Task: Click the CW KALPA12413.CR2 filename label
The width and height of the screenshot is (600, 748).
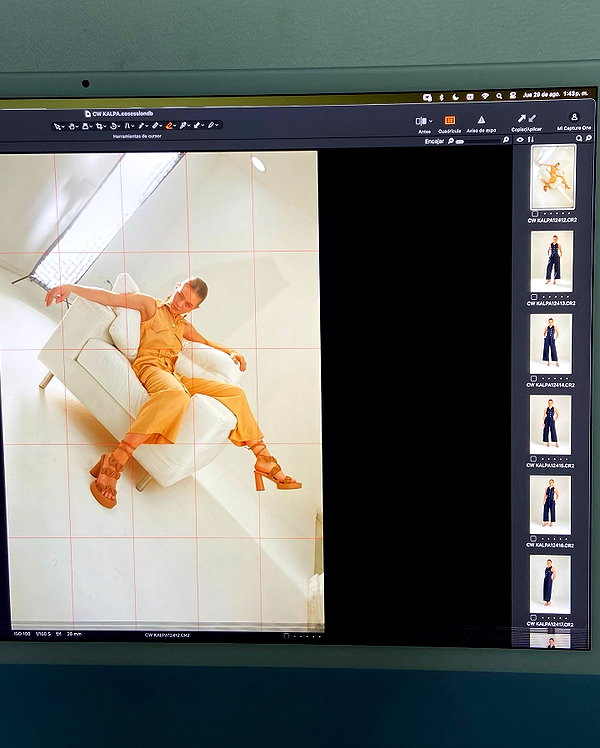Action: 551,303
